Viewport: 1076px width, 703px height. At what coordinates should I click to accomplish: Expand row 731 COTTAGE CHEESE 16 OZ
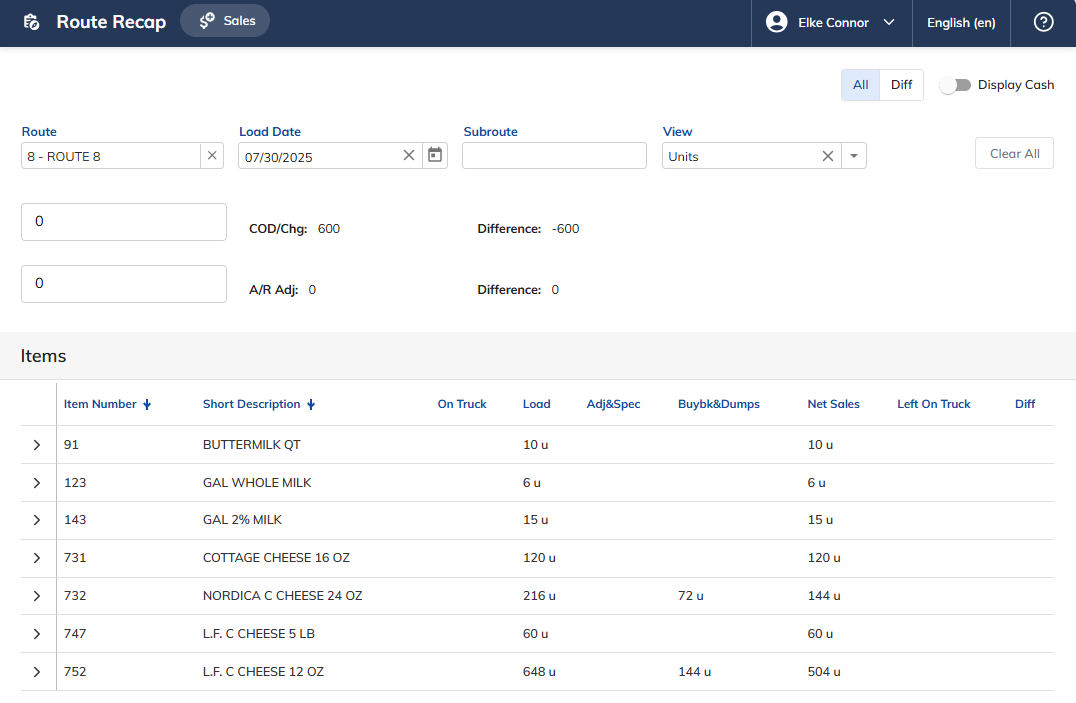coord(37,558)
